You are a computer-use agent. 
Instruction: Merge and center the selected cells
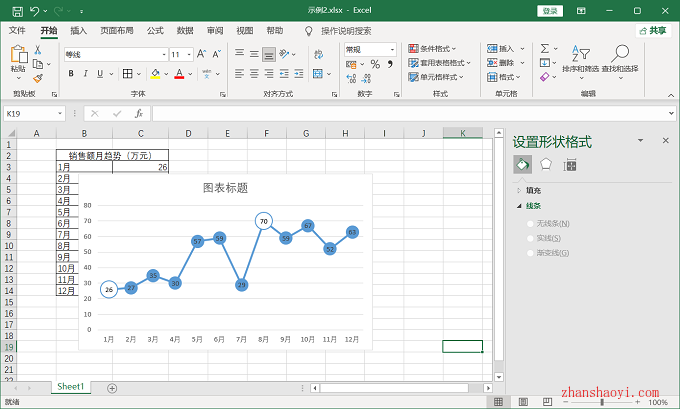(318, 74)
